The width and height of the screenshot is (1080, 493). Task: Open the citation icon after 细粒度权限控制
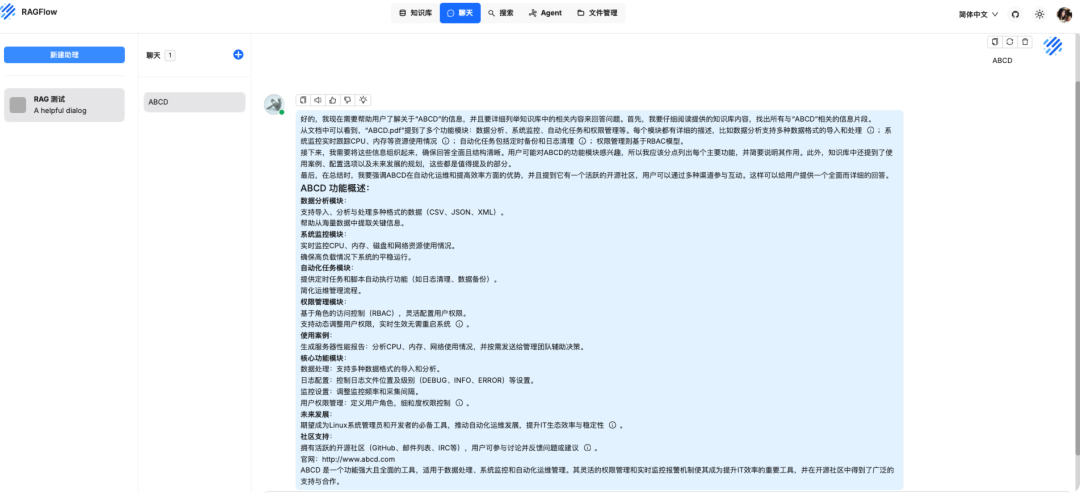pos(458,402)
